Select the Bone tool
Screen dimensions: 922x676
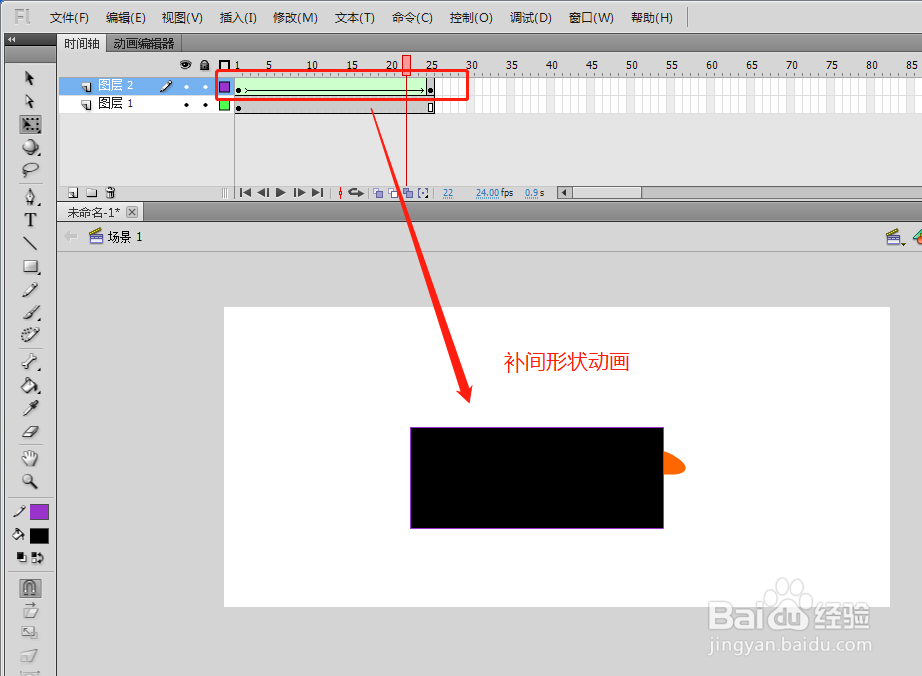[x=30, y=362]
